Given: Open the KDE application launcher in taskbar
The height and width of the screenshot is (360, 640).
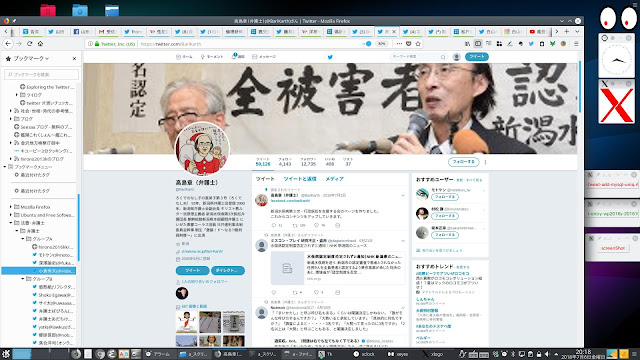Looking at the screenshot, I should pyautogui.click(x=6, y=354).
